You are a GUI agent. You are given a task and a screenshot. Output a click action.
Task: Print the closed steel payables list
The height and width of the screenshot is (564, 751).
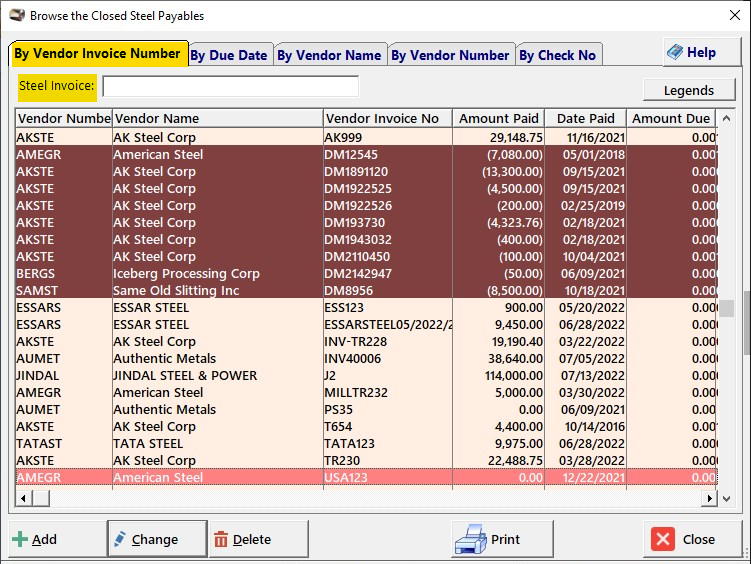[502, 539]
